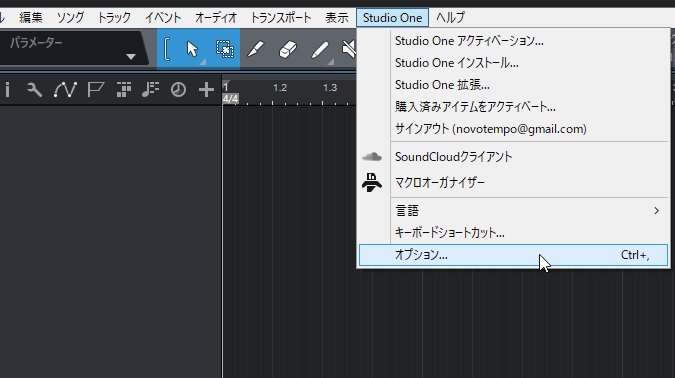Open the トランスポート menu
The image size is (675, 378).
pyautogui.click(x=281, y=18)
